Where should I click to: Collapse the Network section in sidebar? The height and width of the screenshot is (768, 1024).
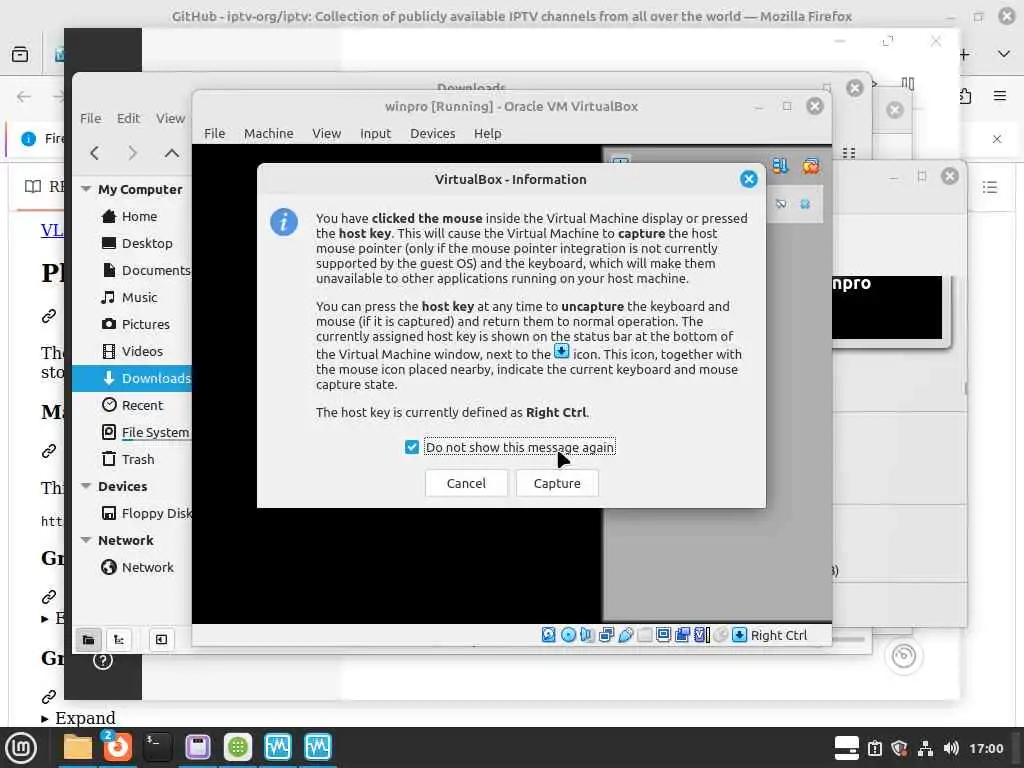coord(86,540)
